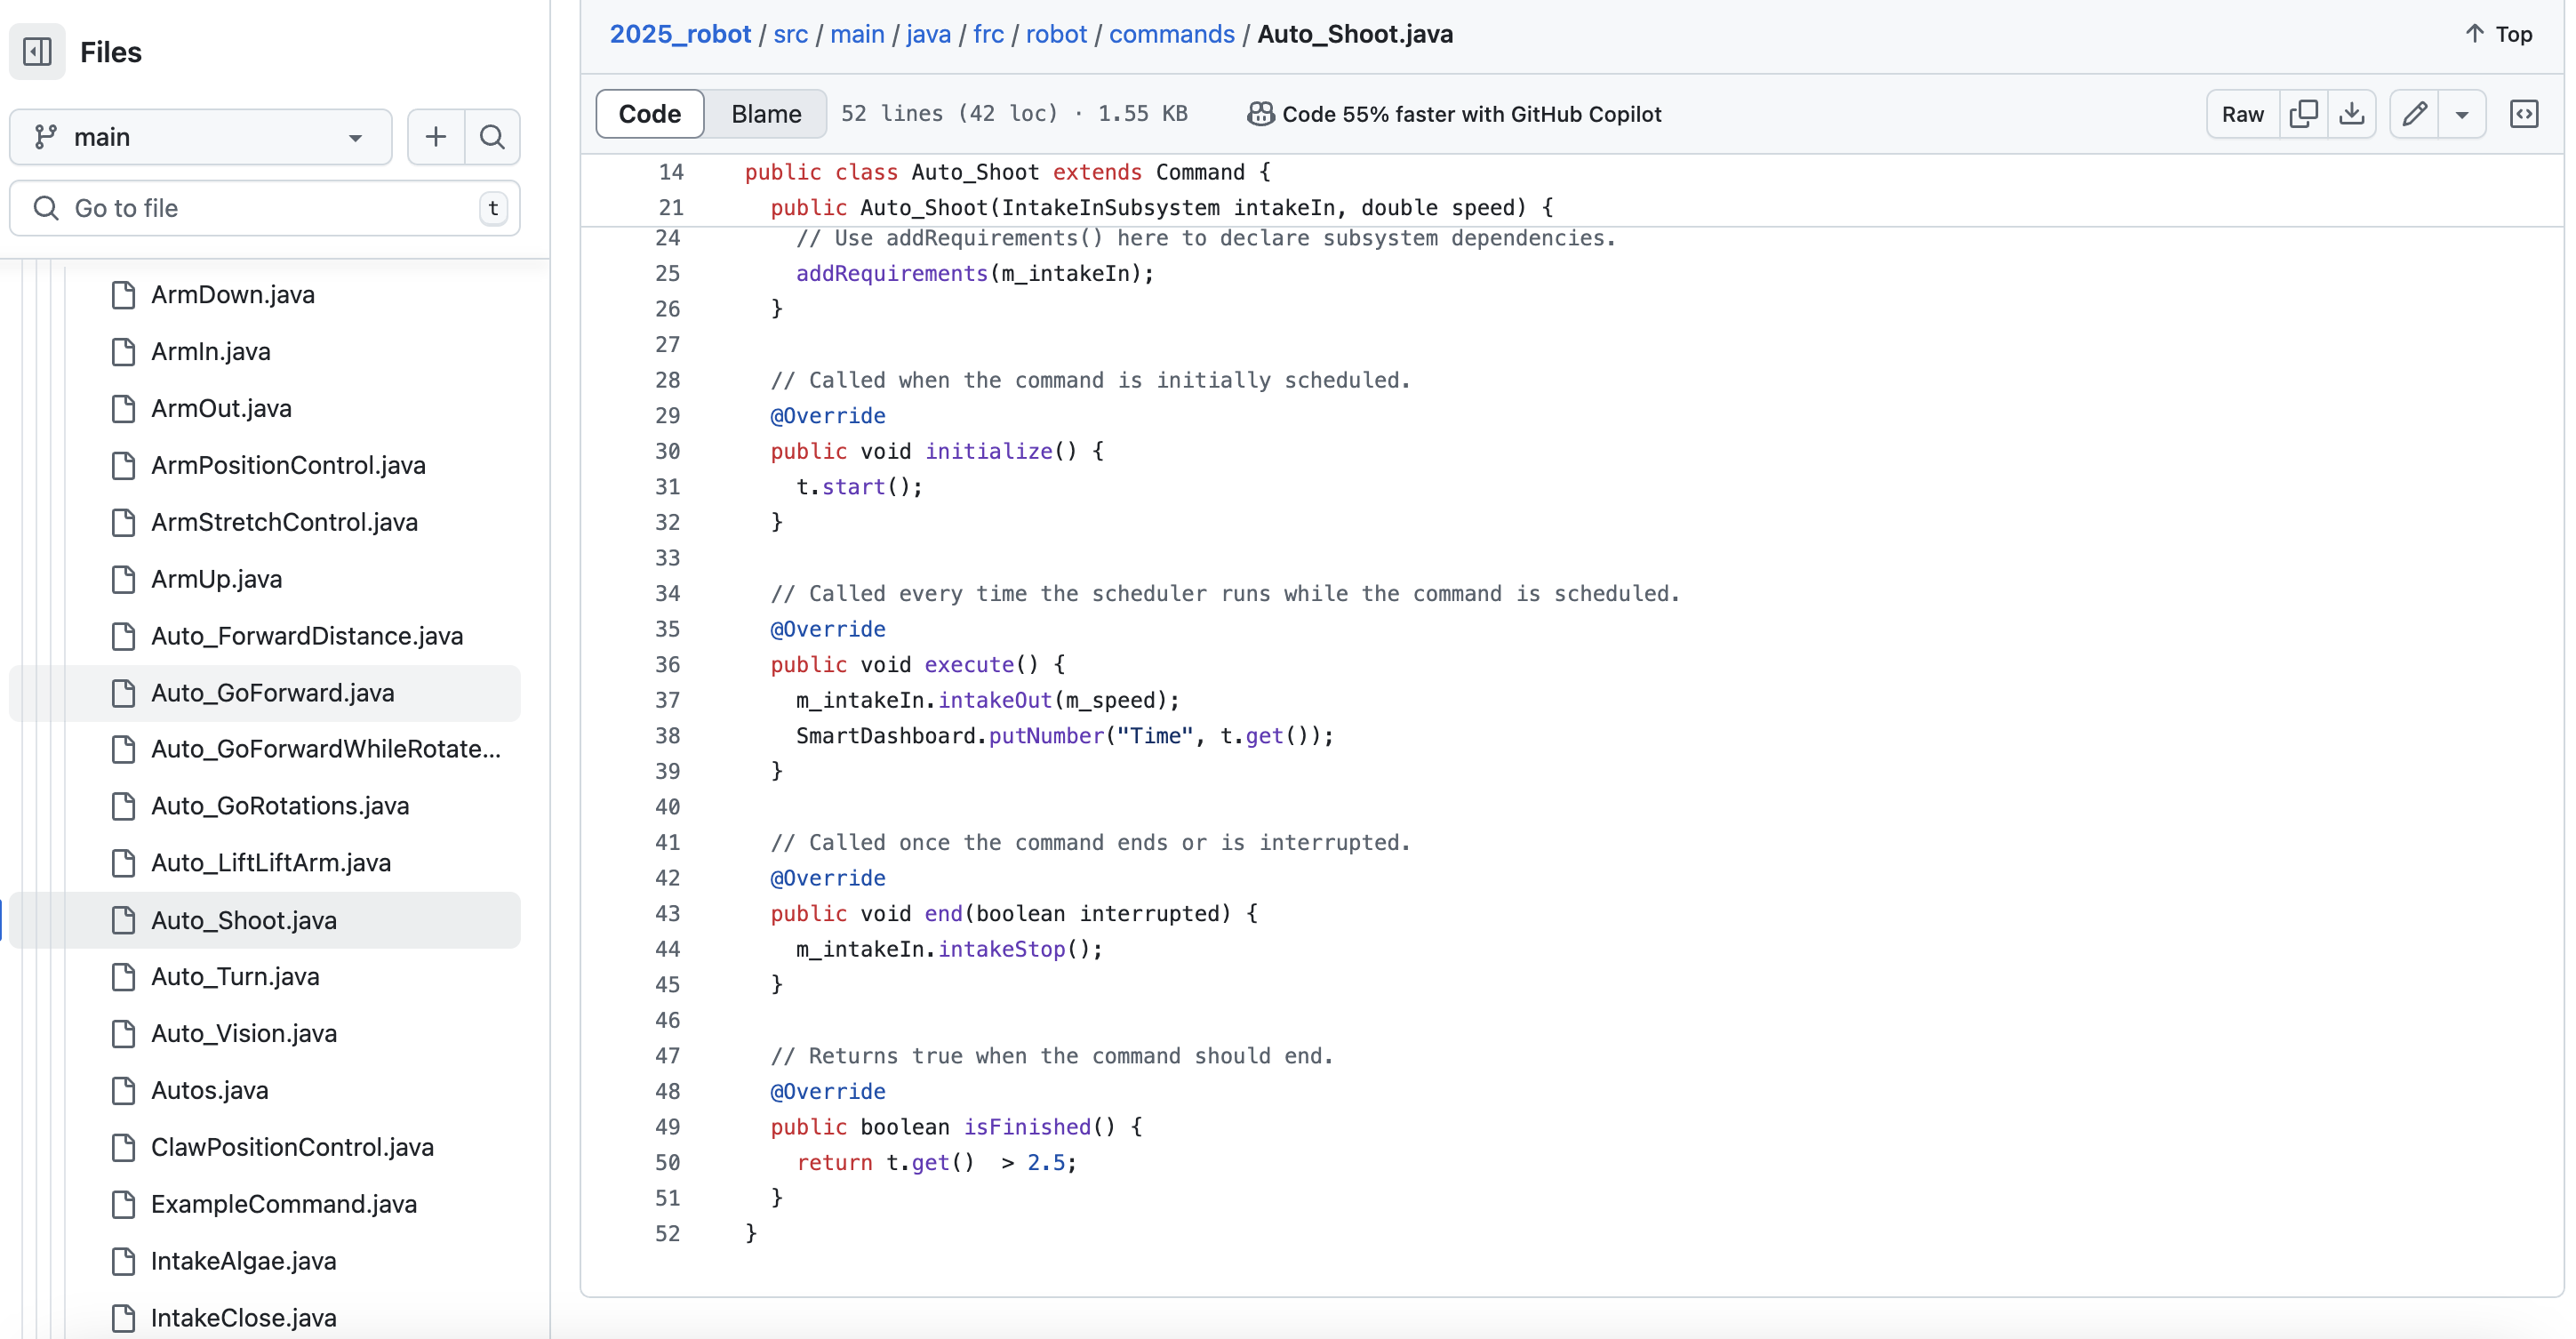Click the initialize method name in code
The height and width of the screenshot is (1339, 2576).
click(989, 452)
